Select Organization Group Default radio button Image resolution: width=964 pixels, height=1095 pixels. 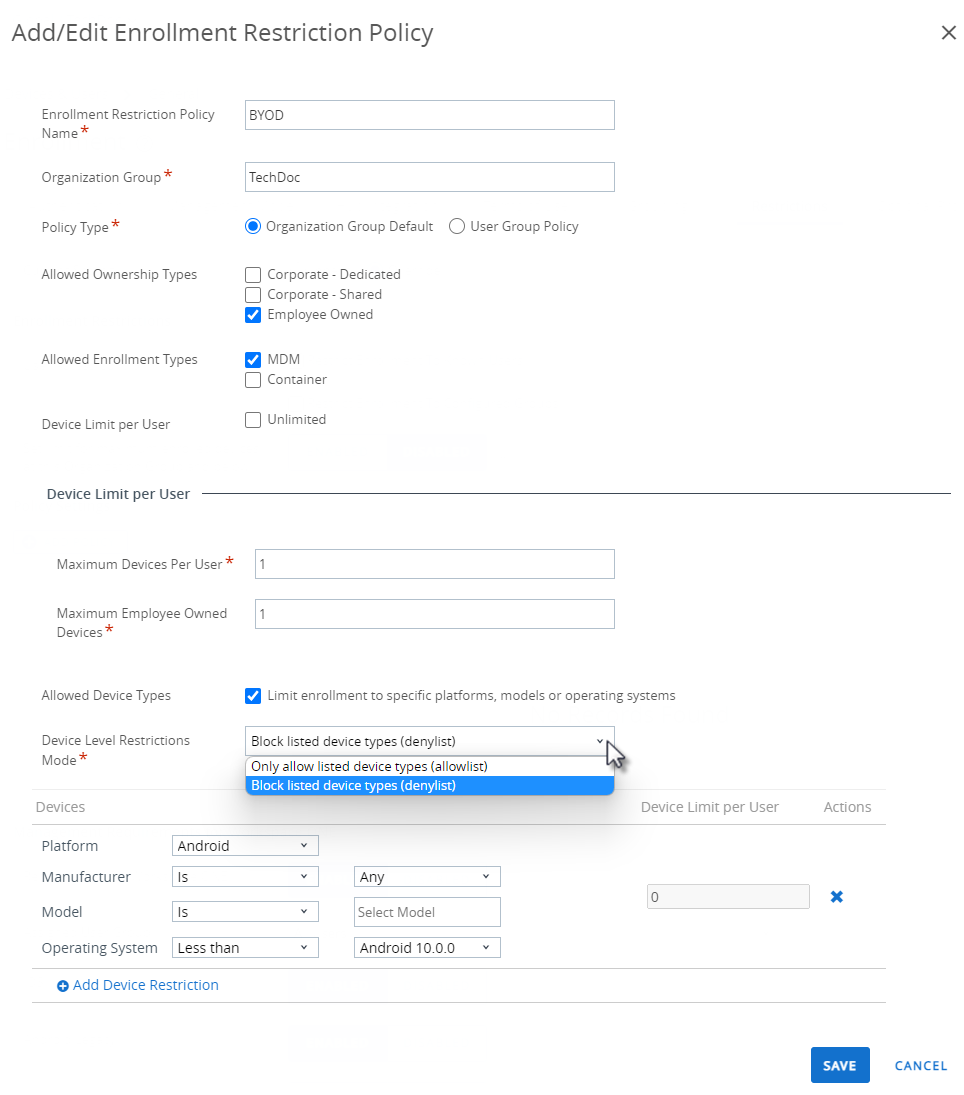tap(253, 226)
